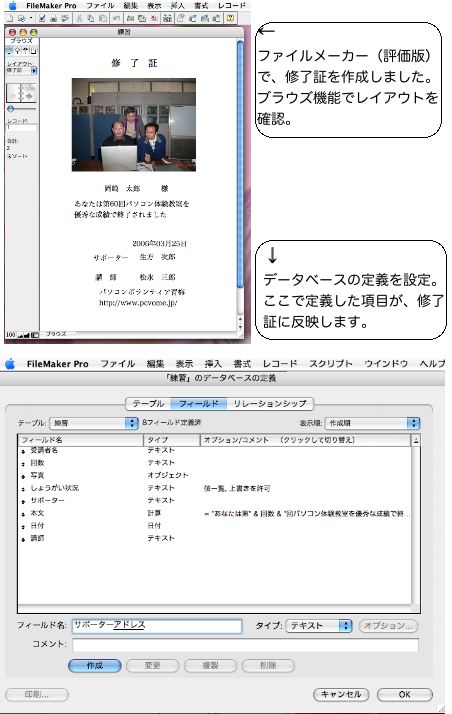452x714 pixels.
Task: Open ファイル menu in top menu bar
Action: click(x=100, y=5)
